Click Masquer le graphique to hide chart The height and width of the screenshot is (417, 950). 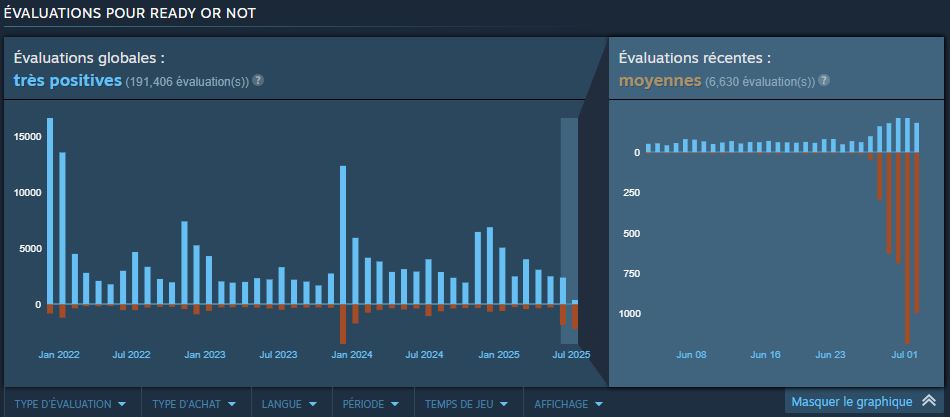tap(851, 402)
